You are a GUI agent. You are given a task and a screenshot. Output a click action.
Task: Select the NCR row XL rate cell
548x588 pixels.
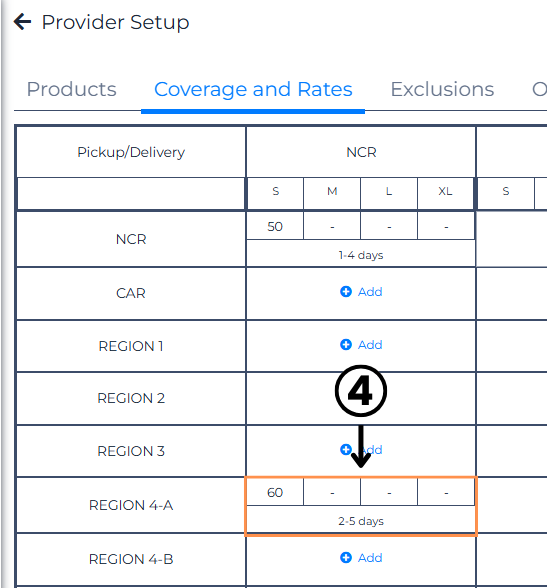click(446, 226)
